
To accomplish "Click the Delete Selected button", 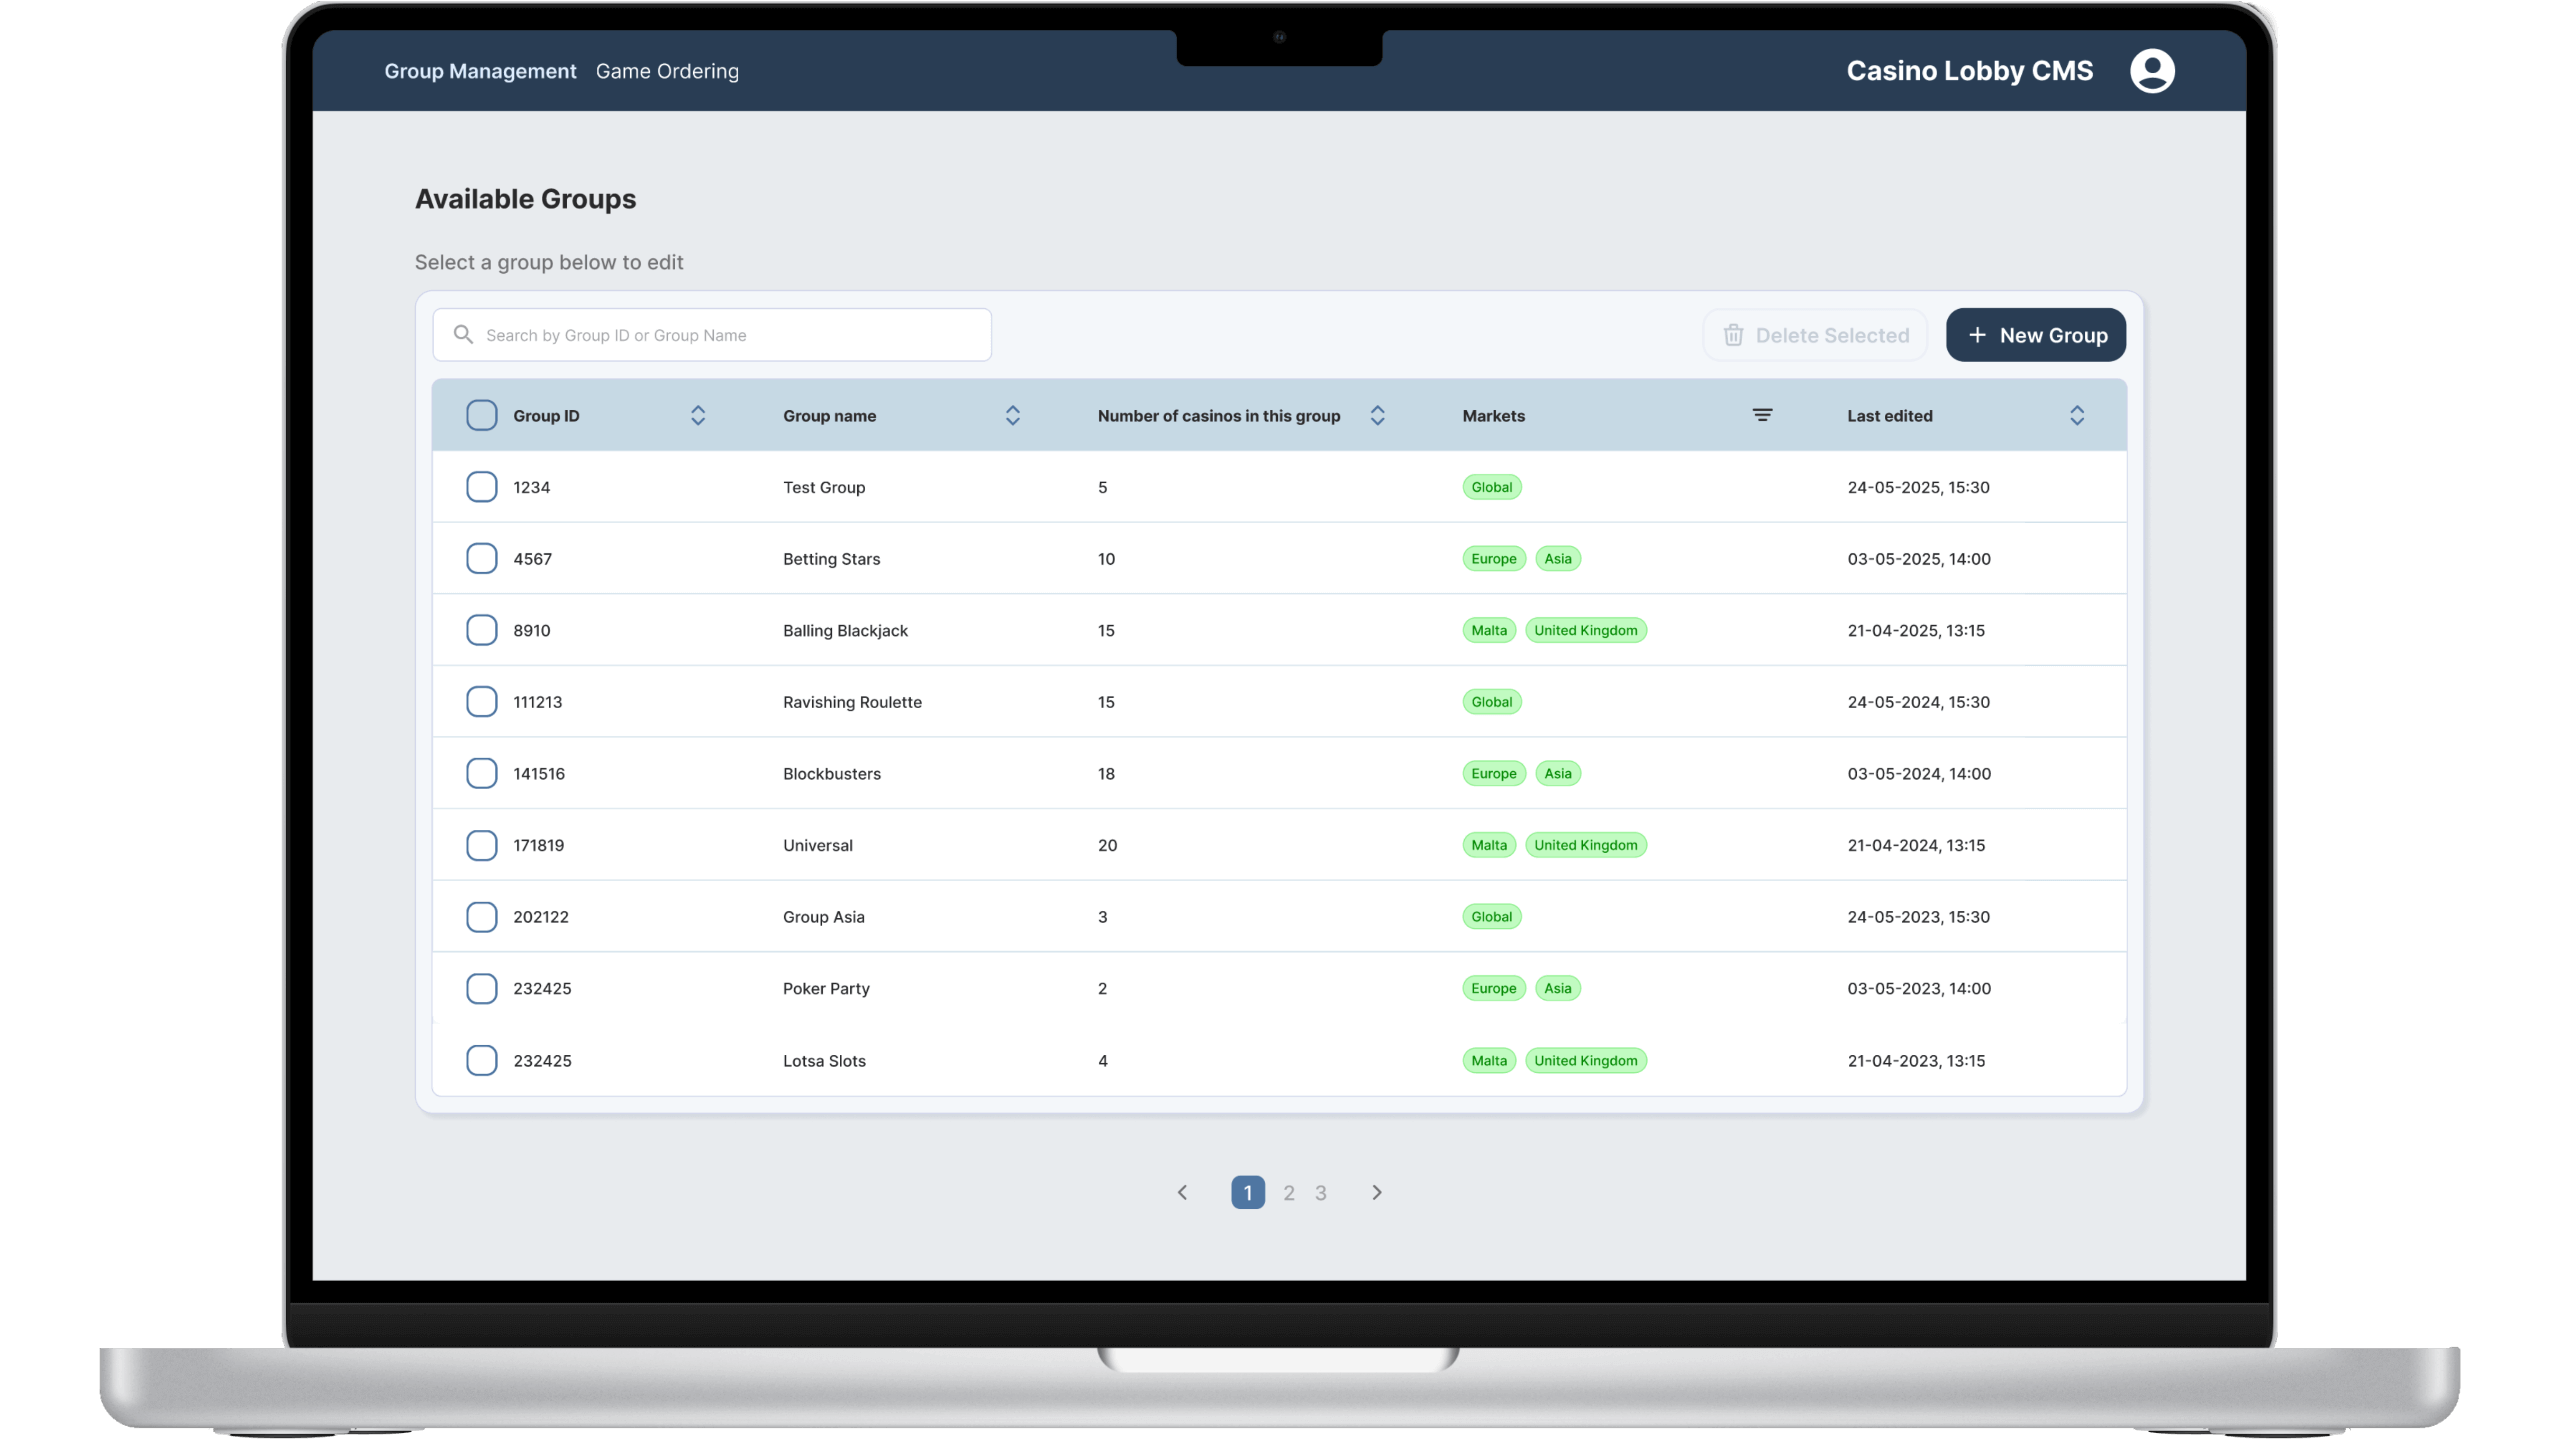I will point(1815,335).
